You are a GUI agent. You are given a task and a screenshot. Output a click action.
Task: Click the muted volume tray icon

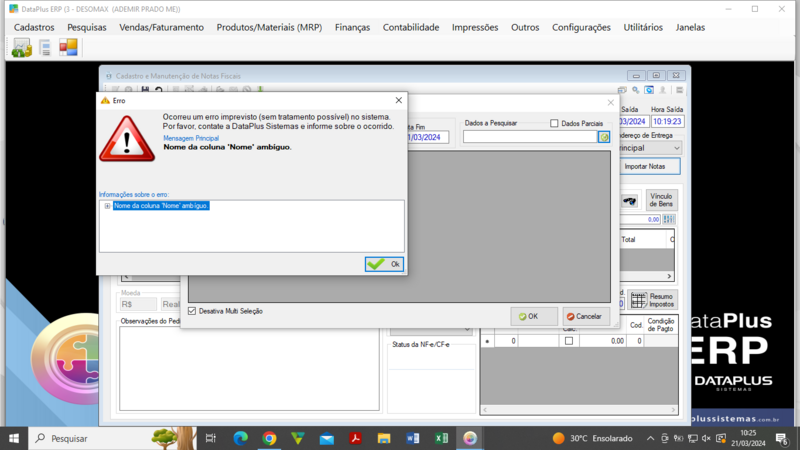coord(706,438)
